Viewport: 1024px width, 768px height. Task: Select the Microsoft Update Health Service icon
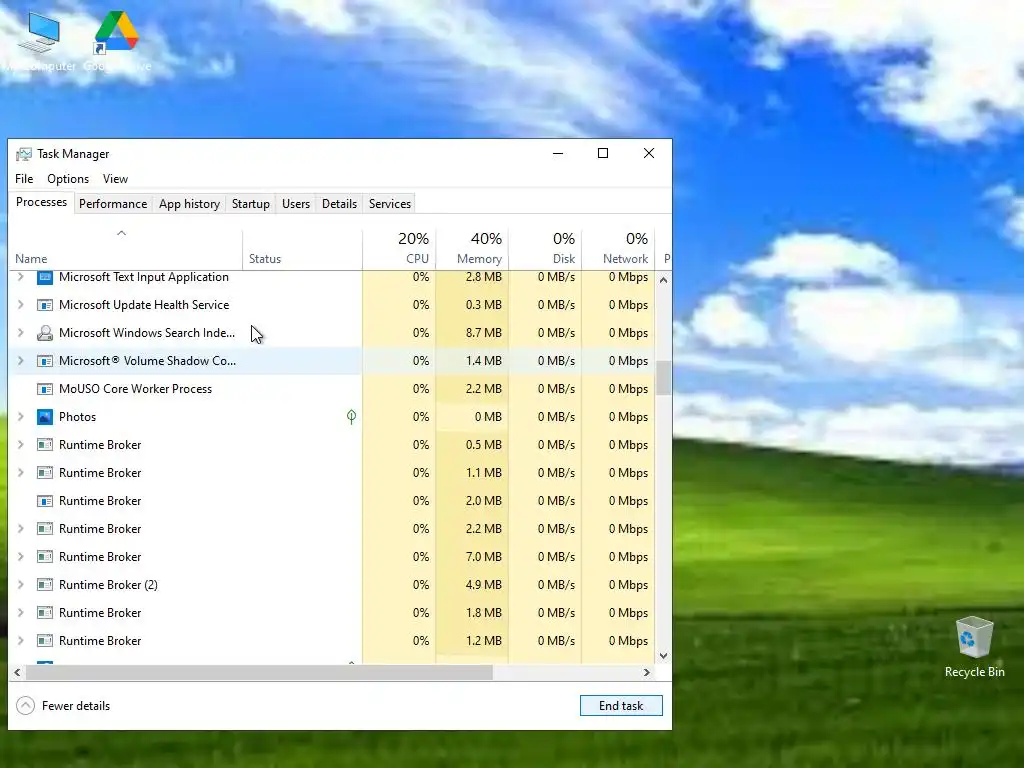click(x=44, y=305)
